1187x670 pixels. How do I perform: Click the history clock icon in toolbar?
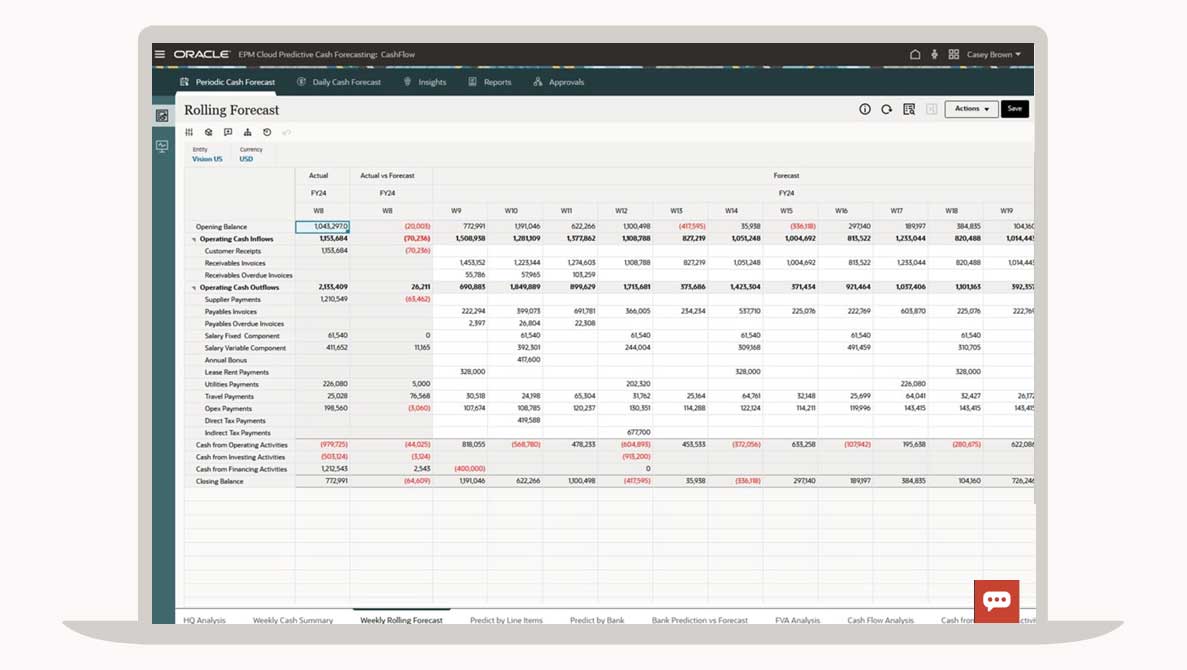[x=267, y=132]
